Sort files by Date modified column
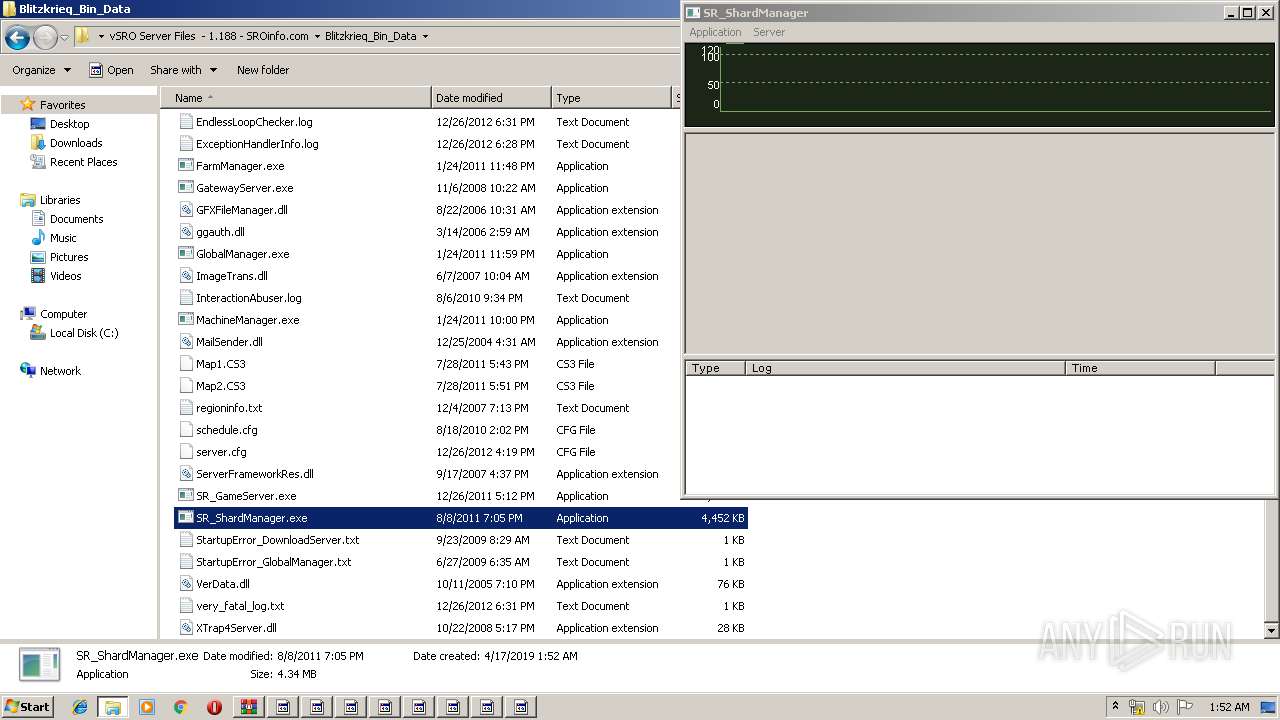Image resolution: width=1280 pixels, height=720 pixels. [491, 98]
